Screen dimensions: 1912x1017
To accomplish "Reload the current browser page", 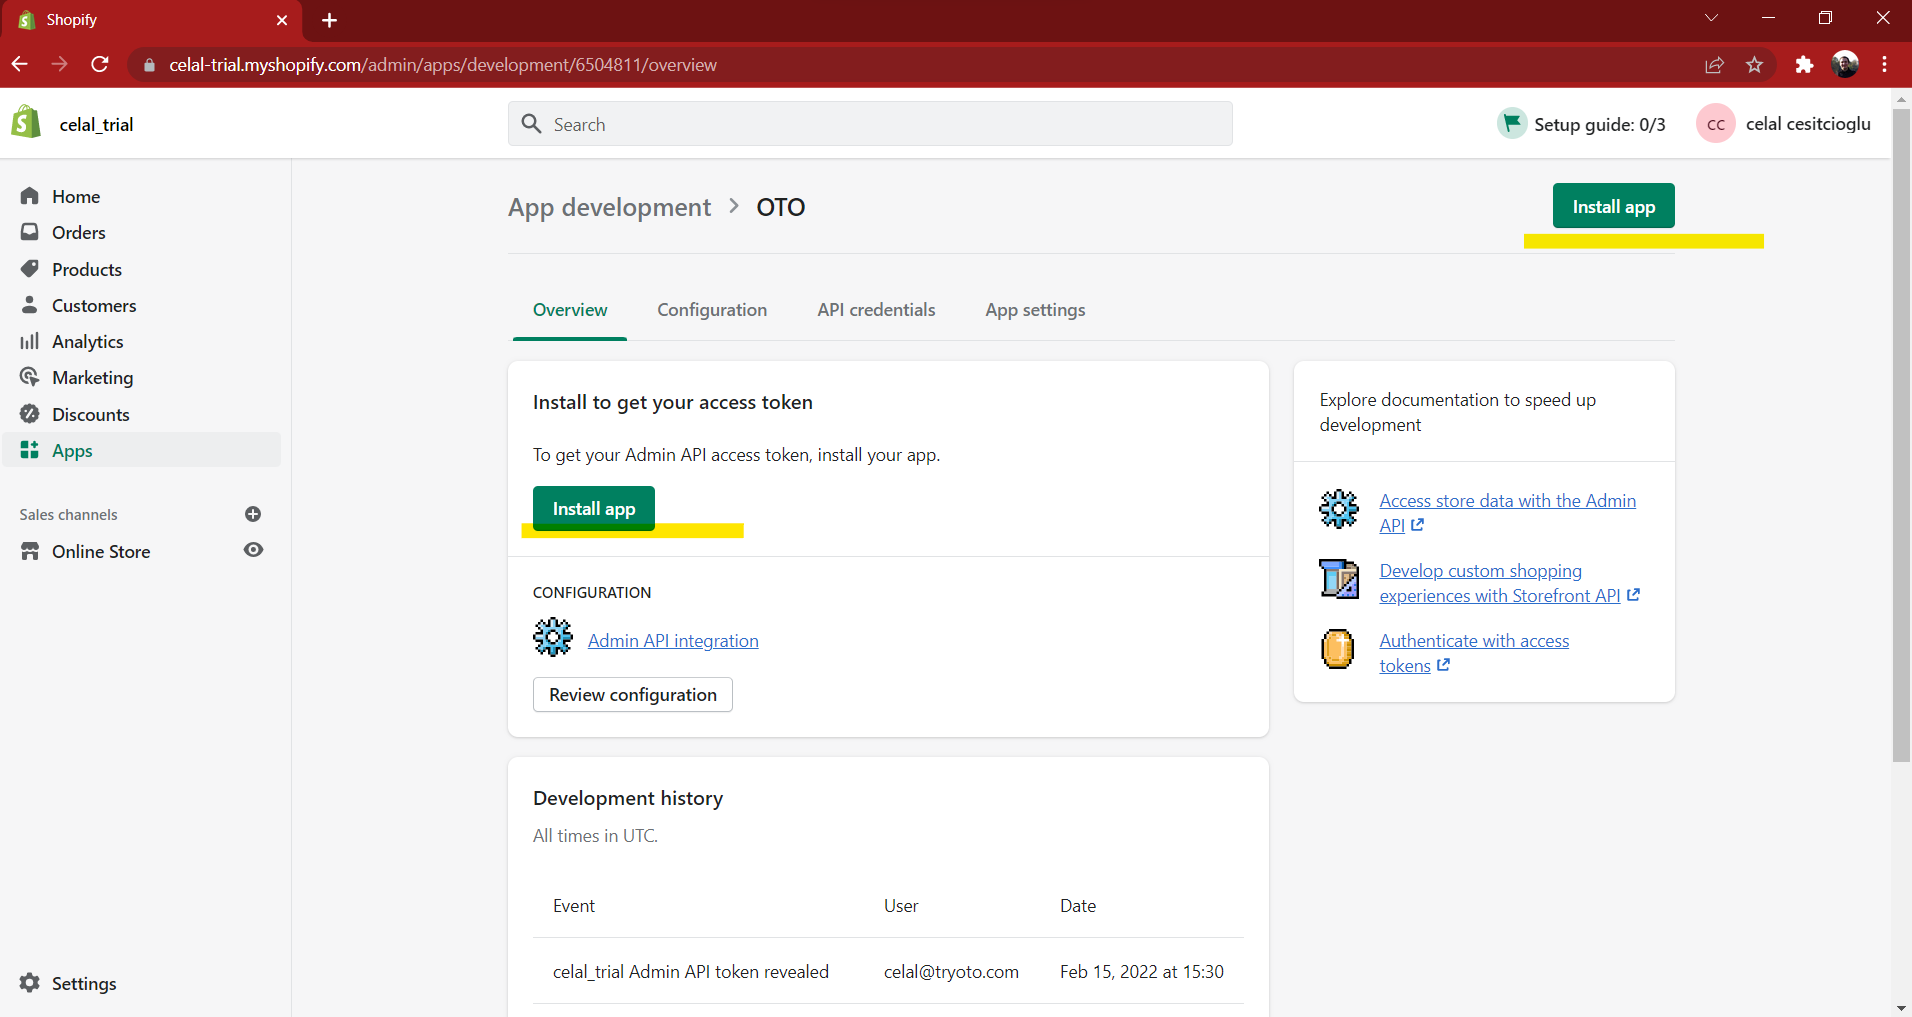I will point(99,64).
